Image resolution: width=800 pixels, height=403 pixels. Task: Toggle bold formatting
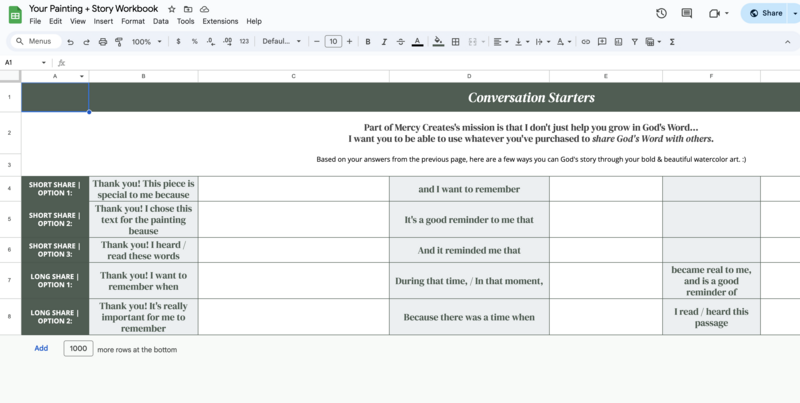(x=367, y=42)
